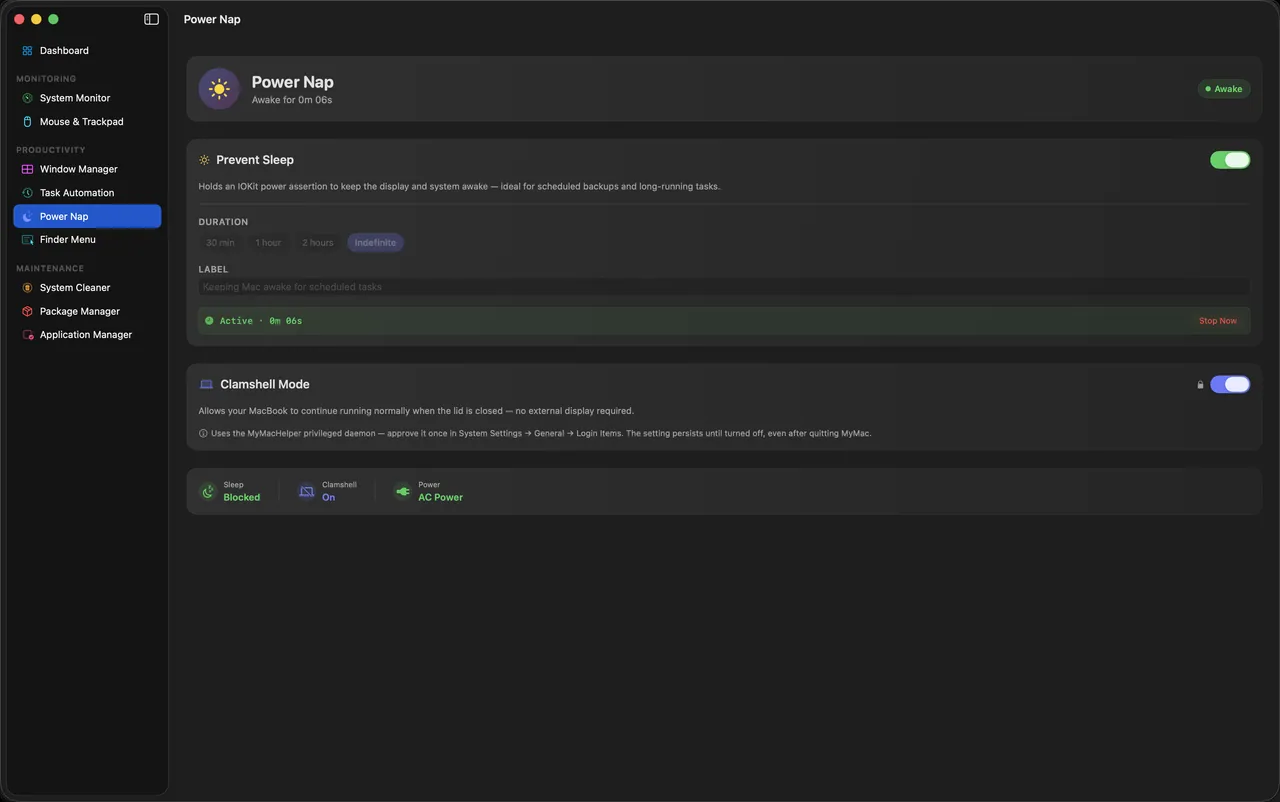Click the large sun icon in Power Nap header

pyautogui.click(x=219, y=89)
